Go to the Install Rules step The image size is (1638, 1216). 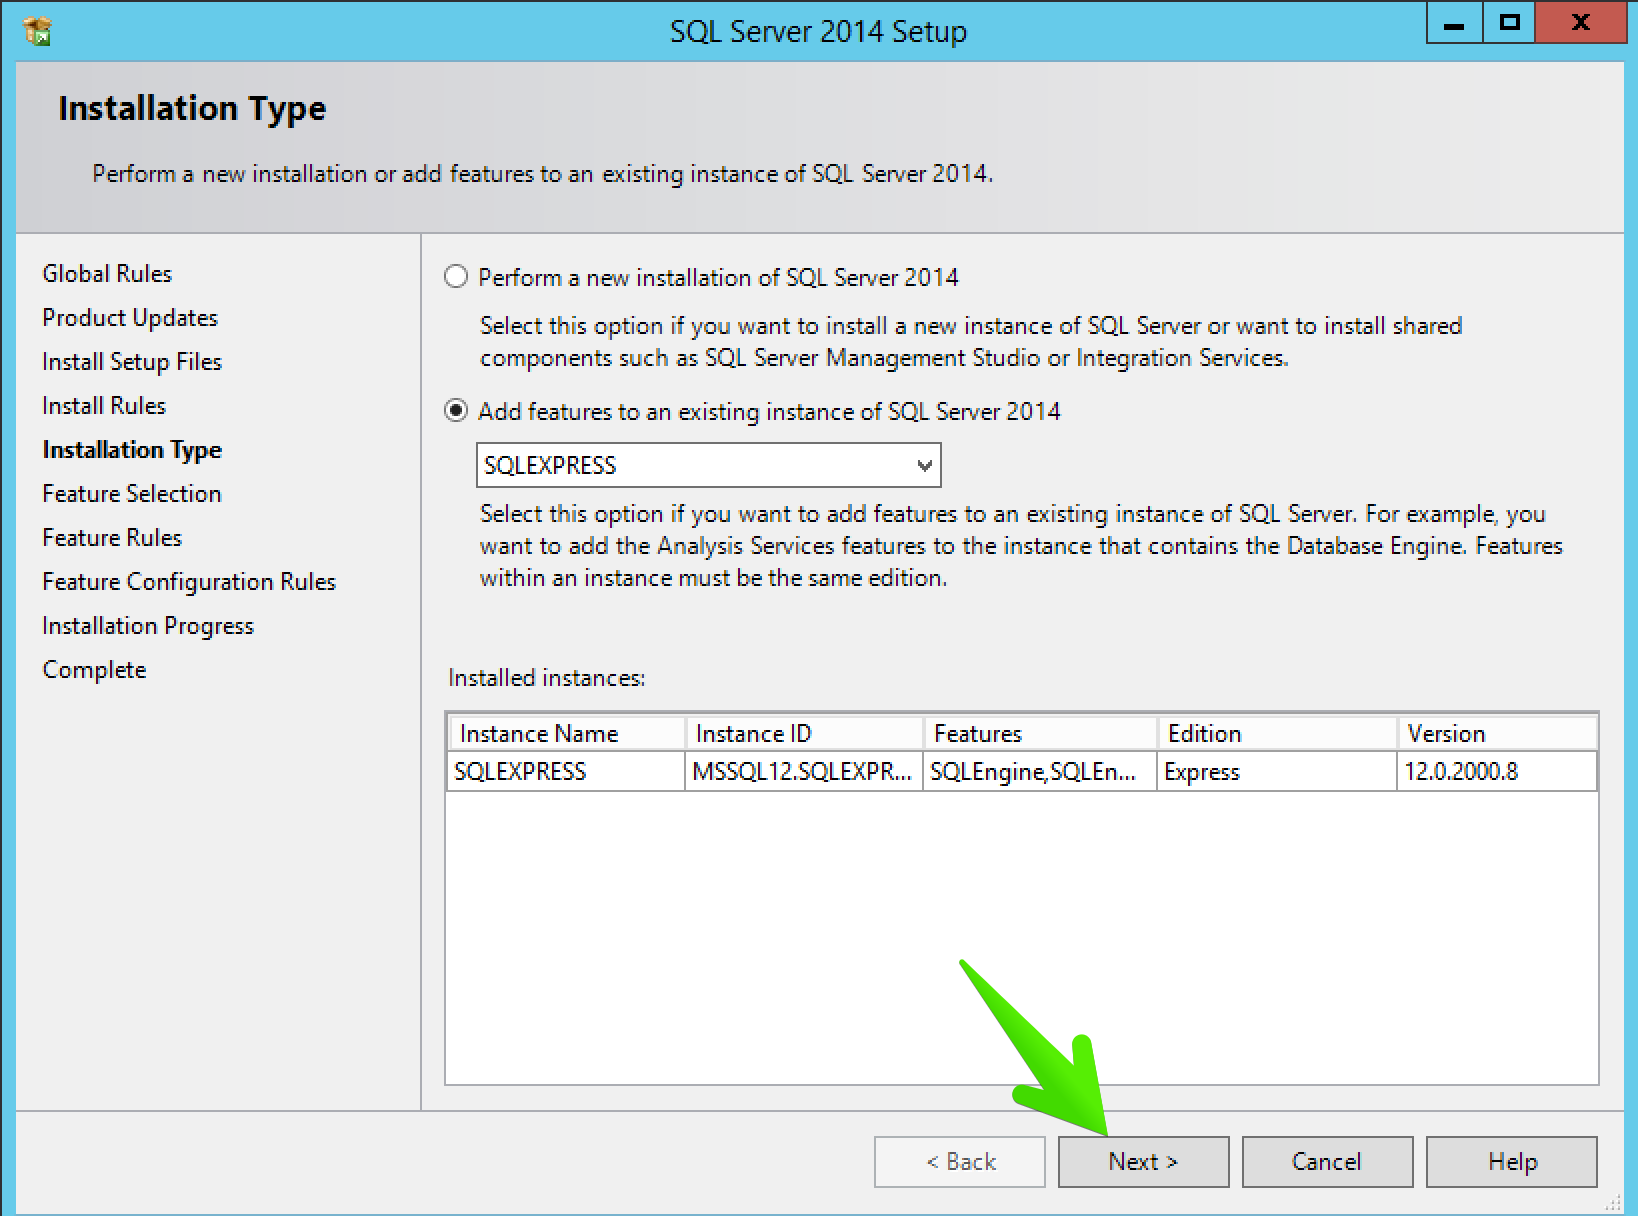pos(104,406)
